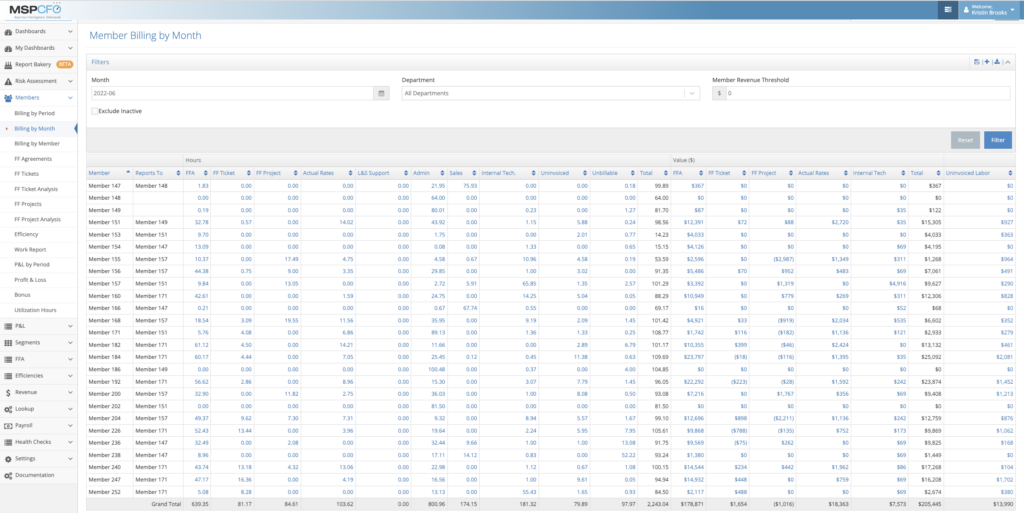Image resolution: width=1024 pixels, height=513 pixels.
Task: Open P&L by Period under Members
Action: pyautogui.click(x=32, y=265)
